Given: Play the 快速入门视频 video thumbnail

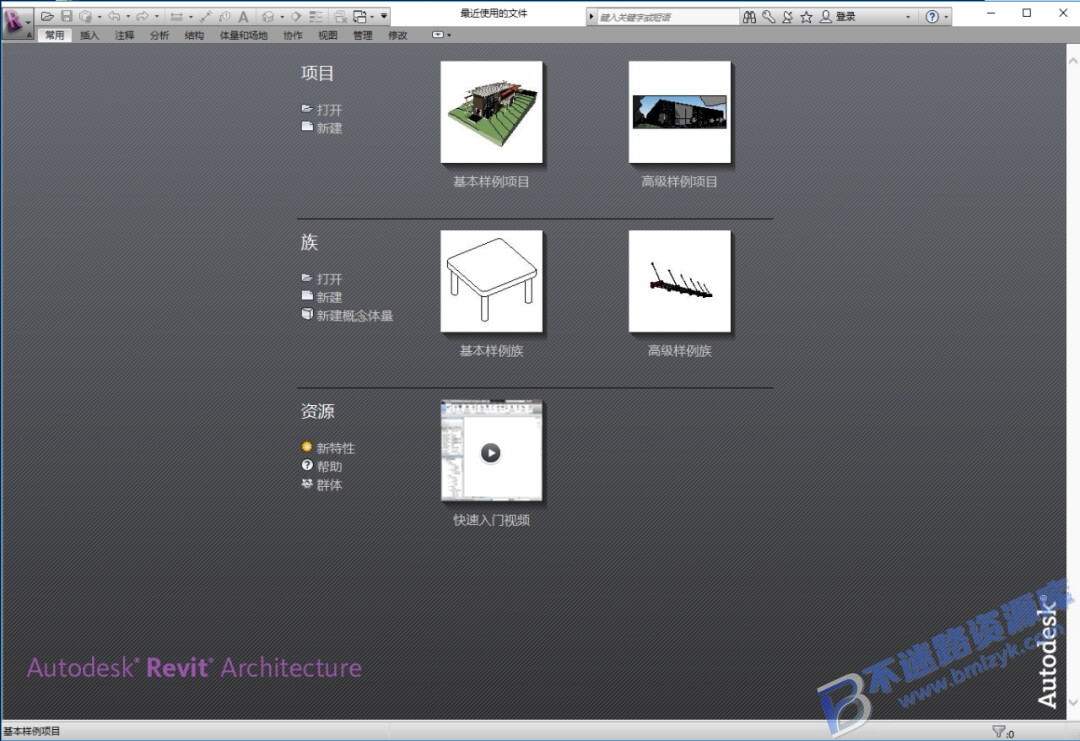Looking at the screenshot, I should (x=492, y=451).
